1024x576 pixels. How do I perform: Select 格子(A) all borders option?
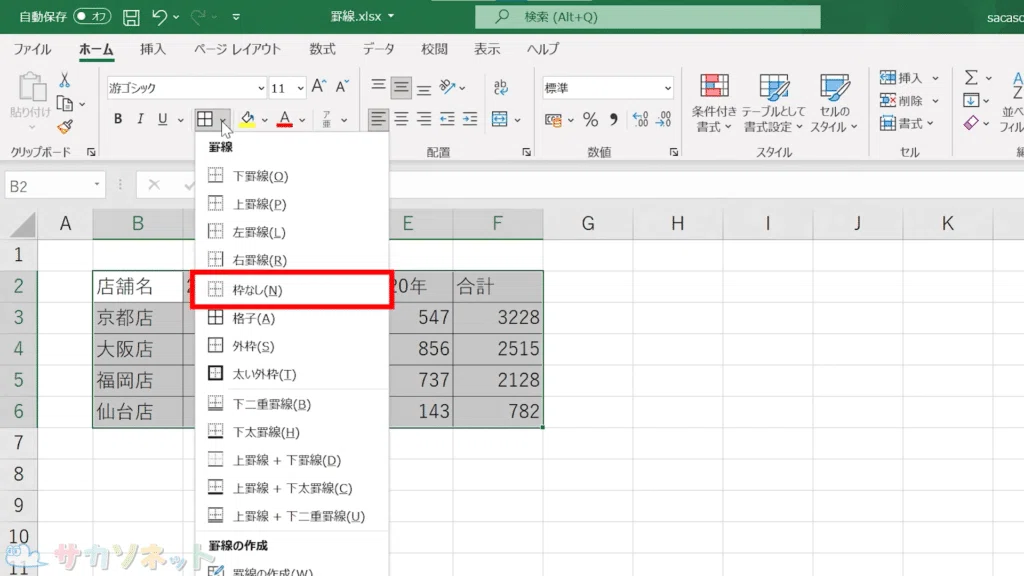click(292, 318)
